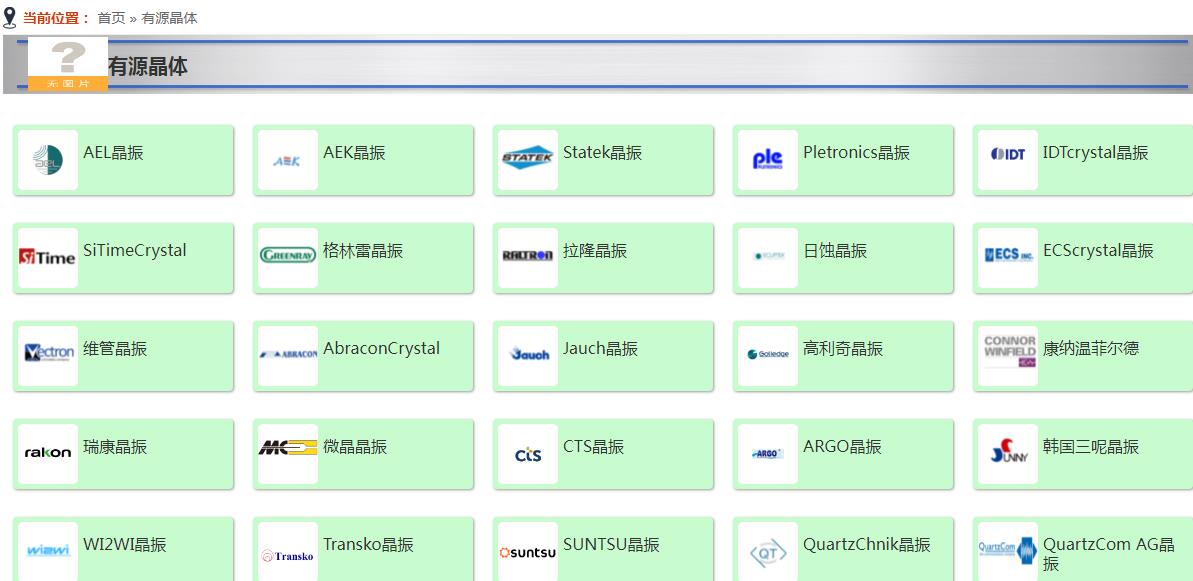Click the SUNTSU晶振 link
Image resolution: width=1193 pixels, height=581 pixels.
(611, 545)
